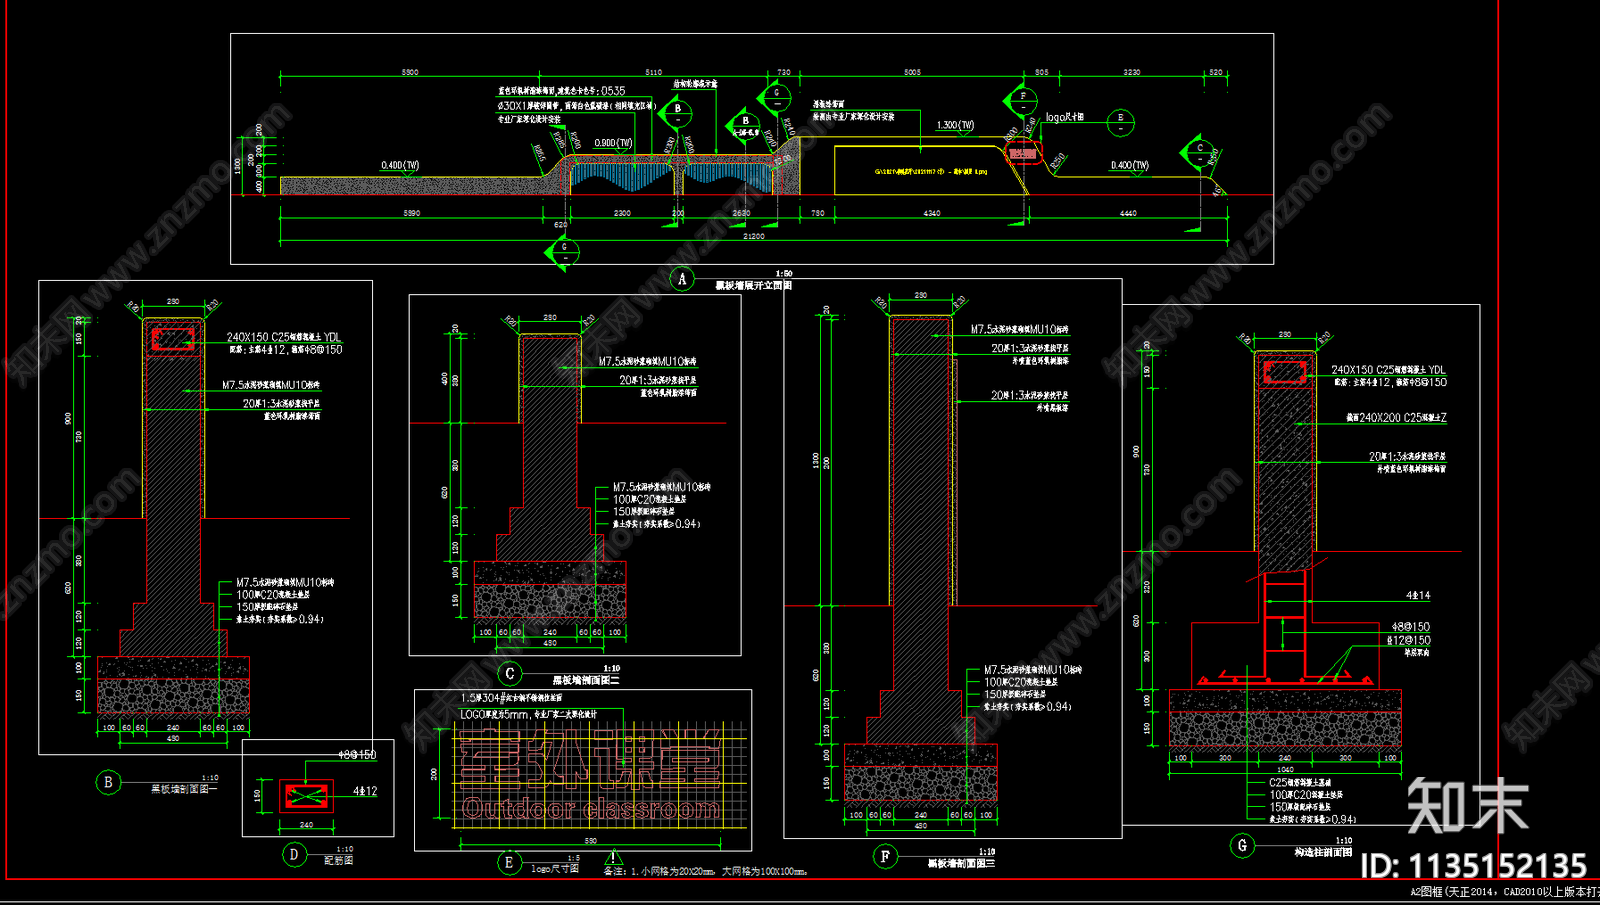Viewport: 1600px width, 905px height.
Task: Select the '4⌀14' rebar annotation in detail G
Action: 1418,595
